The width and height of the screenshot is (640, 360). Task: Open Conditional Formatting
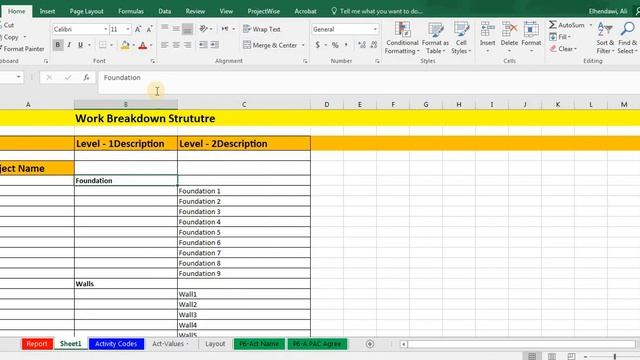pyautogui.click(x=402, y=38)
